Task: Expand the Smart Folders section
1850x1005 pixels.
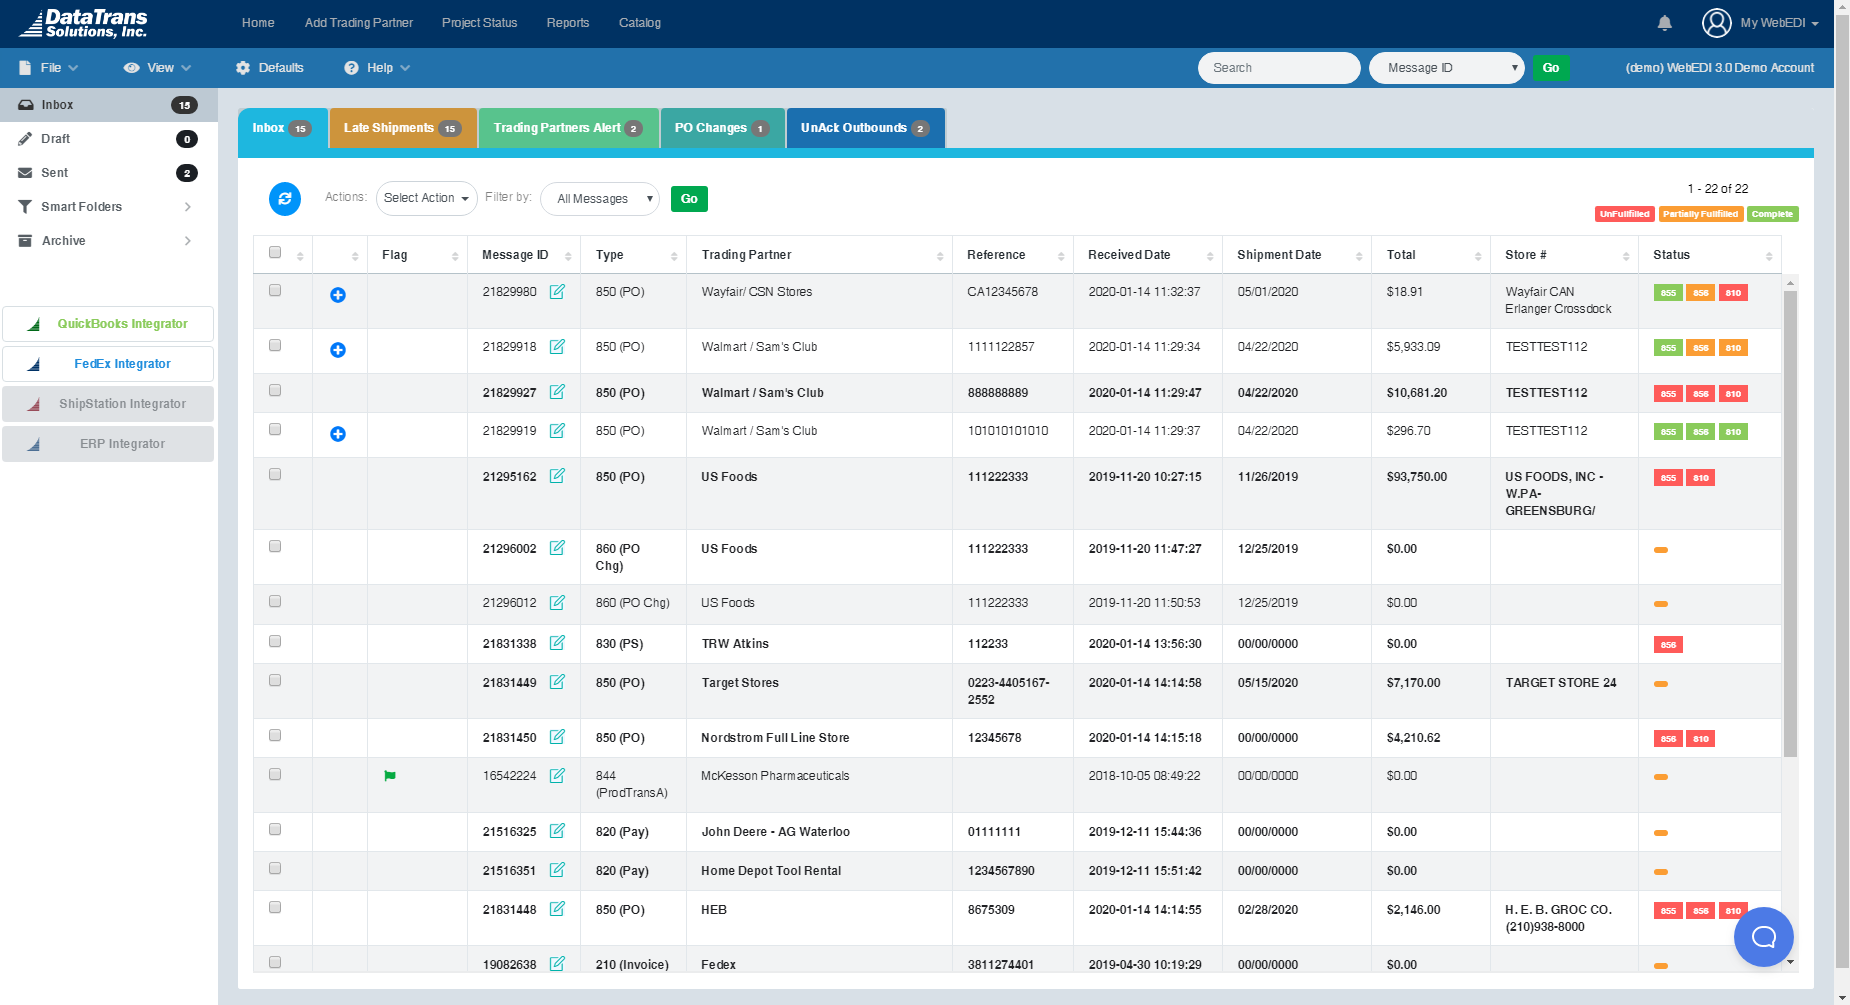Action: click(108, 207)
